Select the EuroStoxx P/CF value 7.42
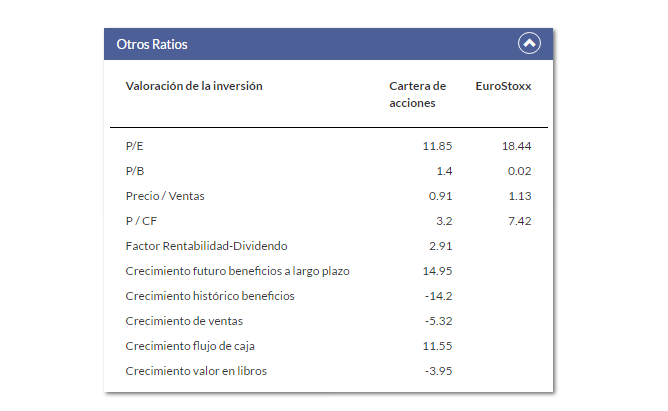The image size is (668, 411). 520,221
